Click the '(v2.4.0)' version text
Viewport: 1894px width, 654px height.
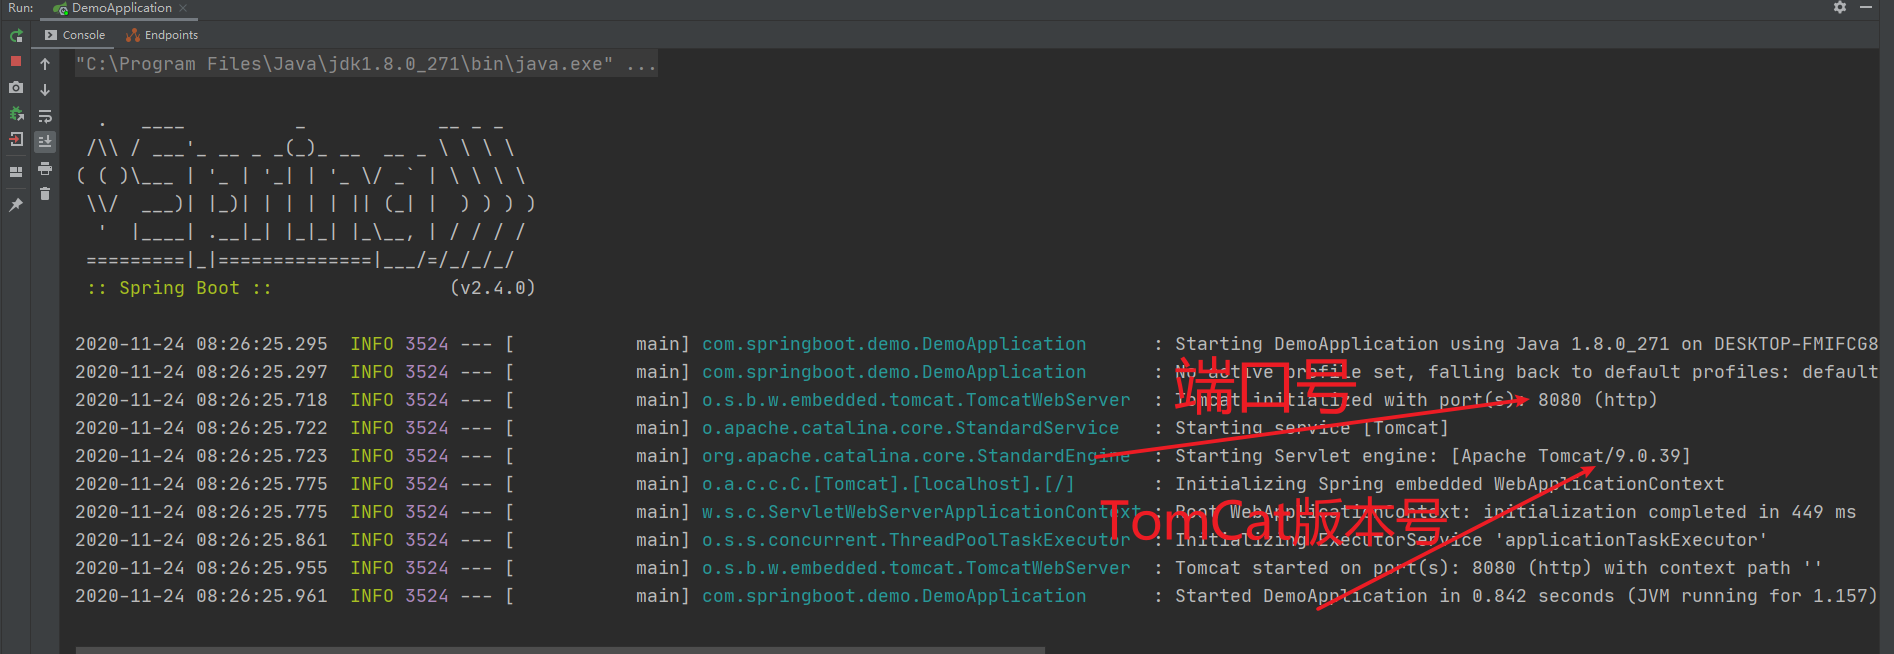pos(493,288)
